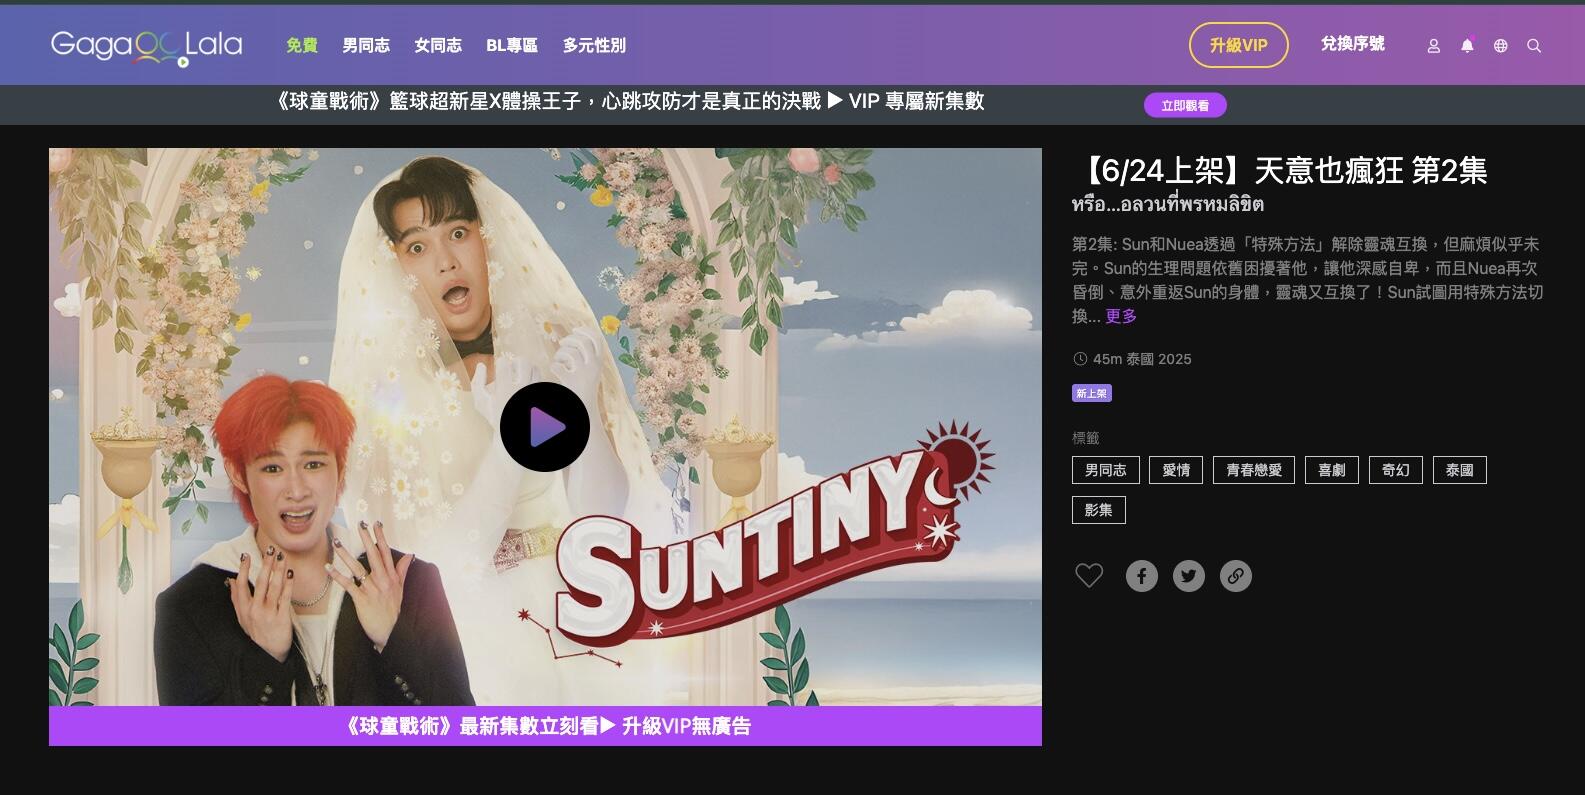This screenshot has height=795, width=1585.
Task: Open the search magnifier icon
Action: (x=1534, y=46)
